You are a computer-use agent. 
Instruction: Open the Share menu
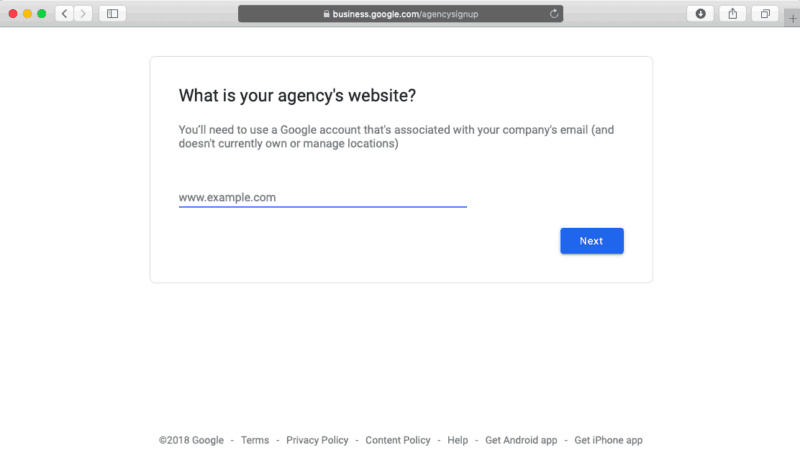click(x=733, y=14)
